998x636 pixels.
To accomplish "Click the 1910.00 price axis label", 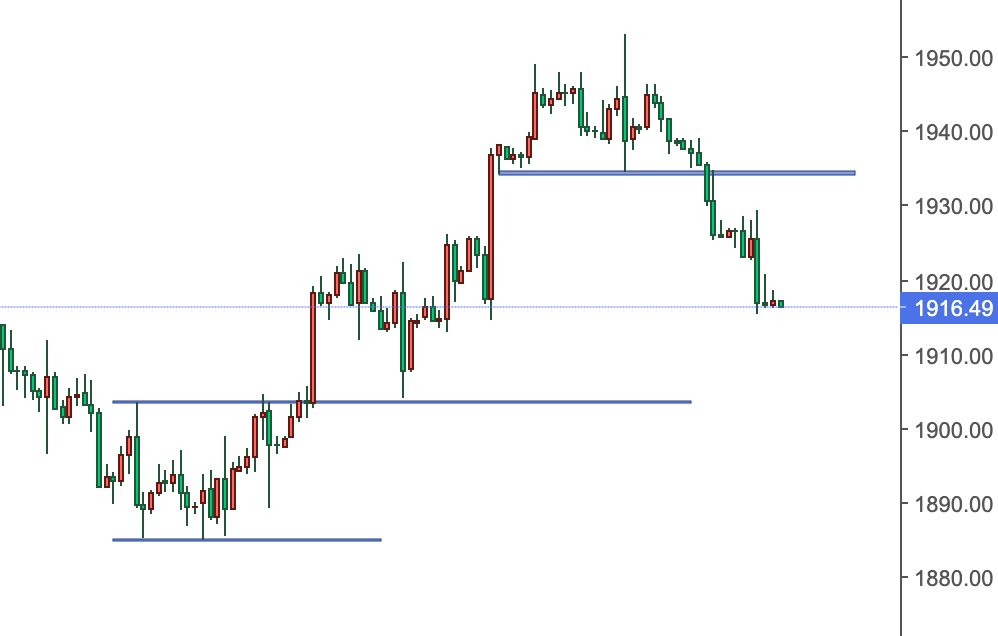I will click(x=947, y=356).
